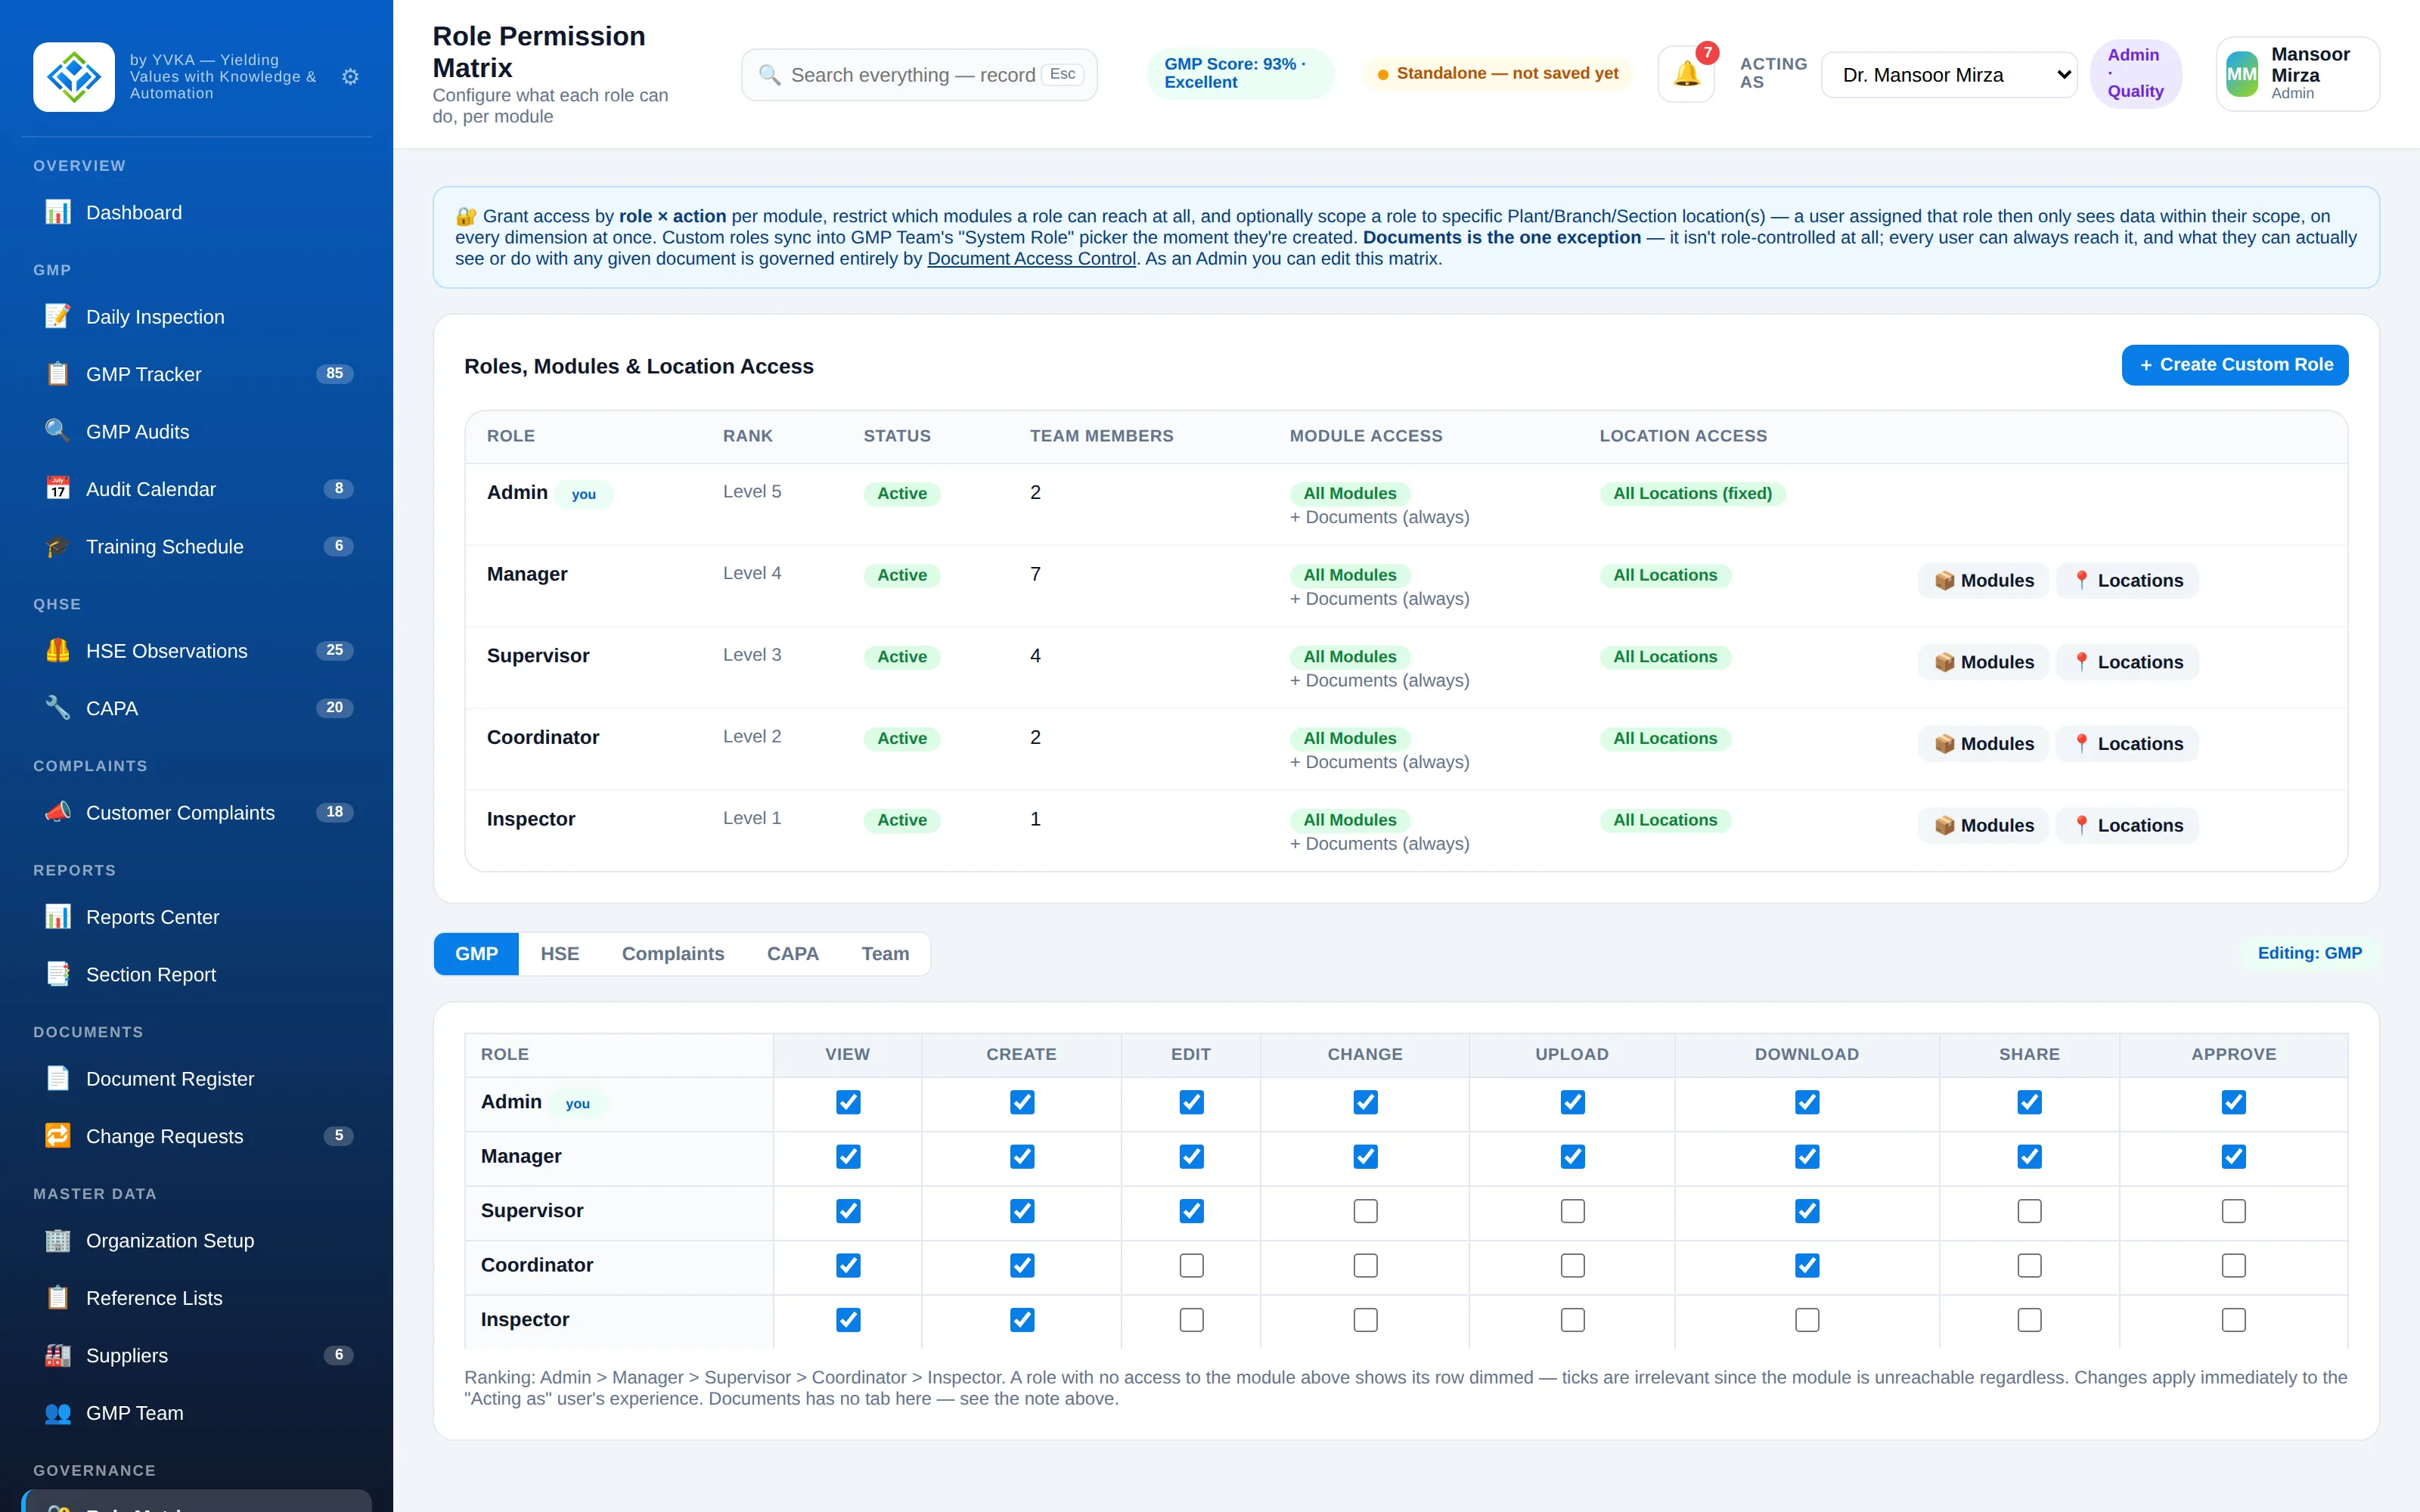The width and height of the screenshot is (2420, 1512).
Task: Click the GMP Tracker 85 badge
Action: [x=334, y=374]
